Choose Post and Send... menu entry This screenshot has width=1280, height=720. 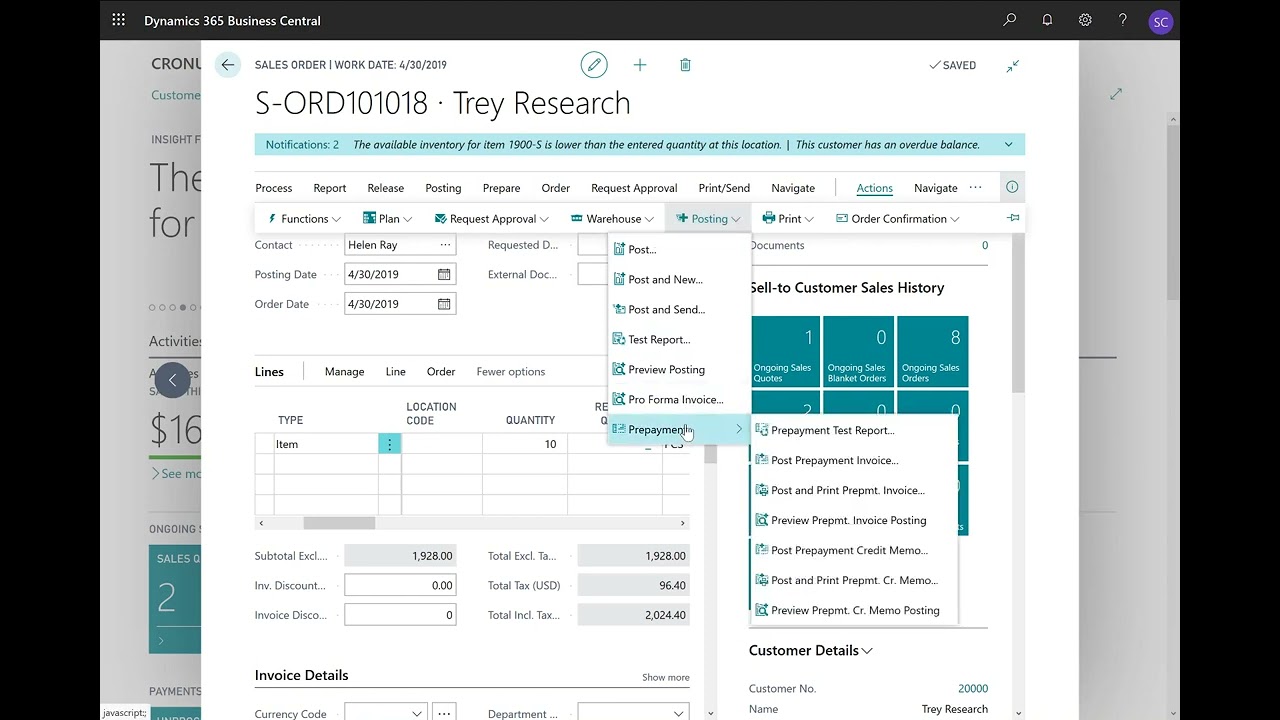pos(678,309)
